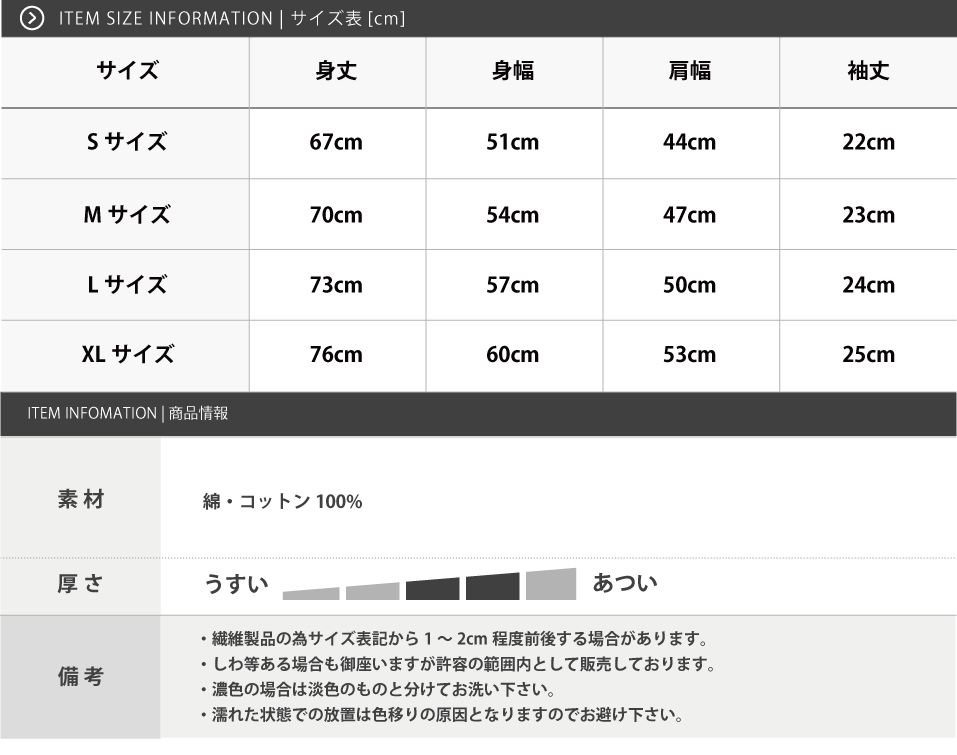Select the S サイズ row label
This screenshot has height=755, width=957.
126,142
